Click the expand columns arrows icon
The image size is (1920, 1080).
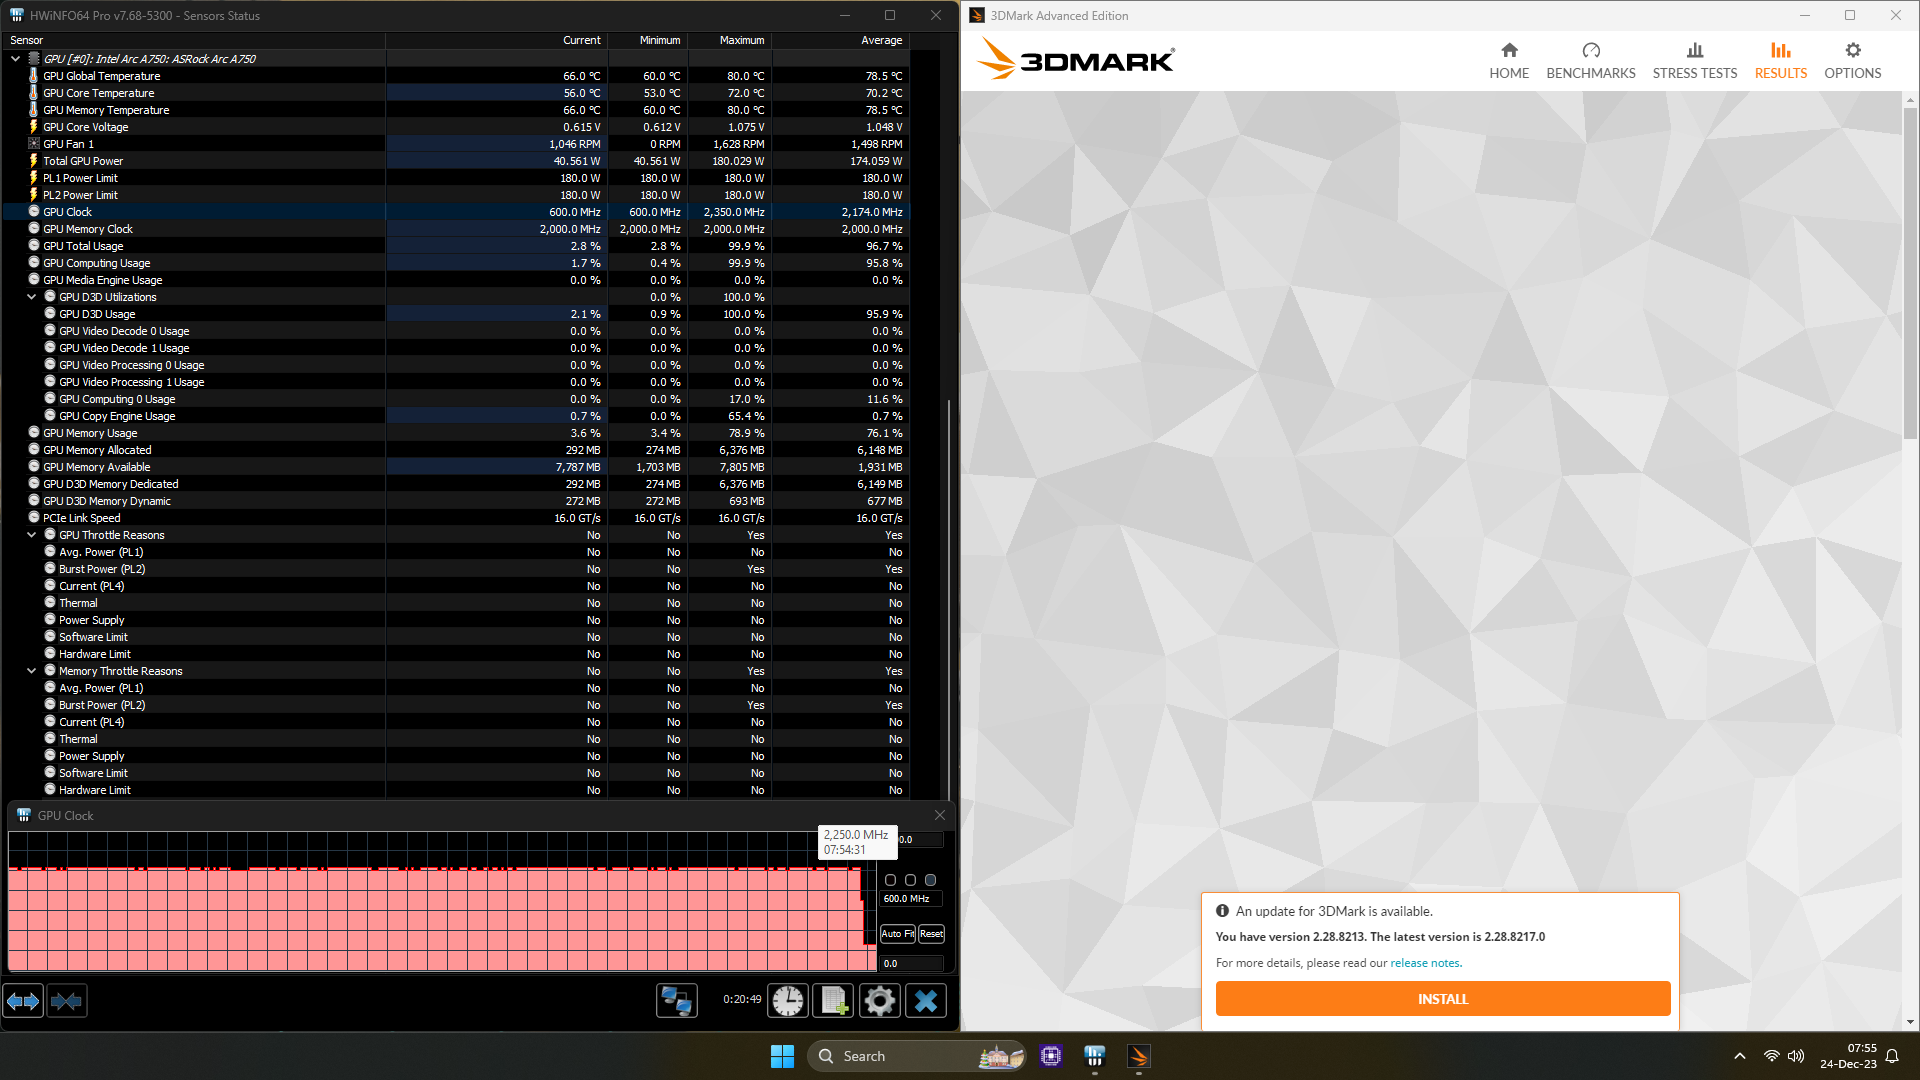click(23, 1000)
